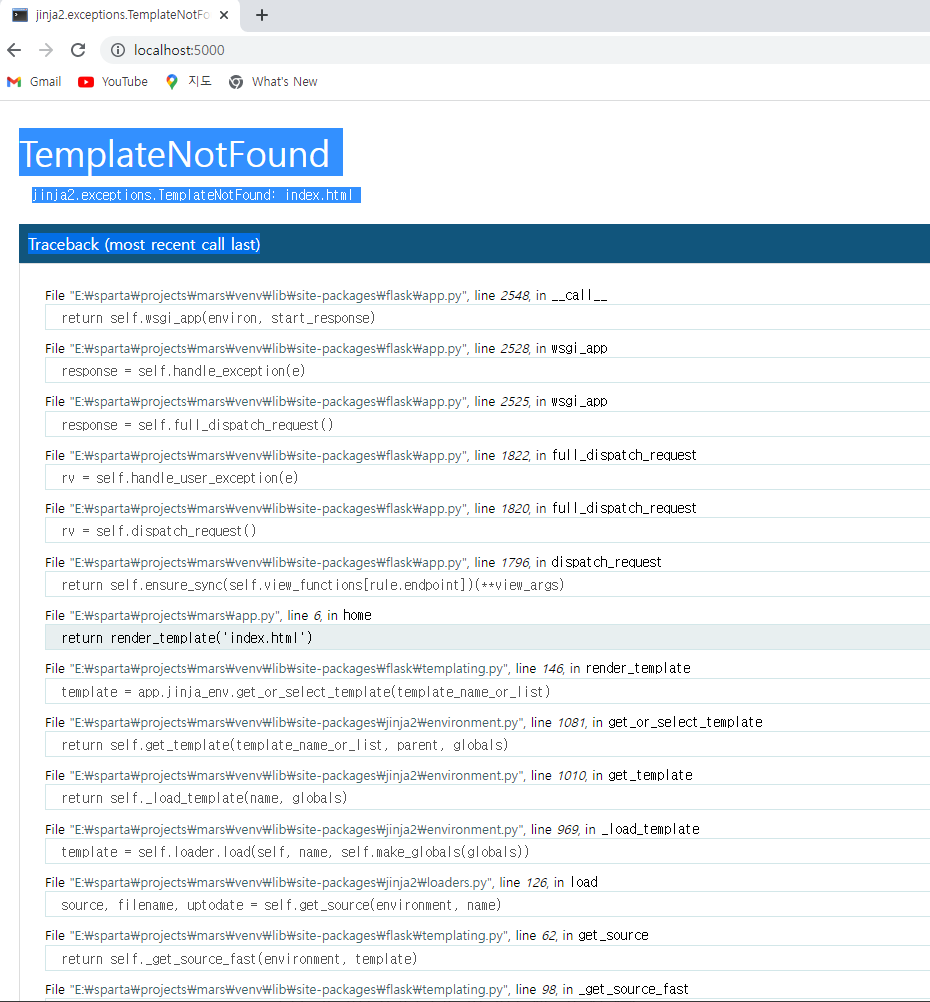Open the 지도 maps bookmark
The height and width of the screenshot is (1002, 930).
(x=189, y=82)
